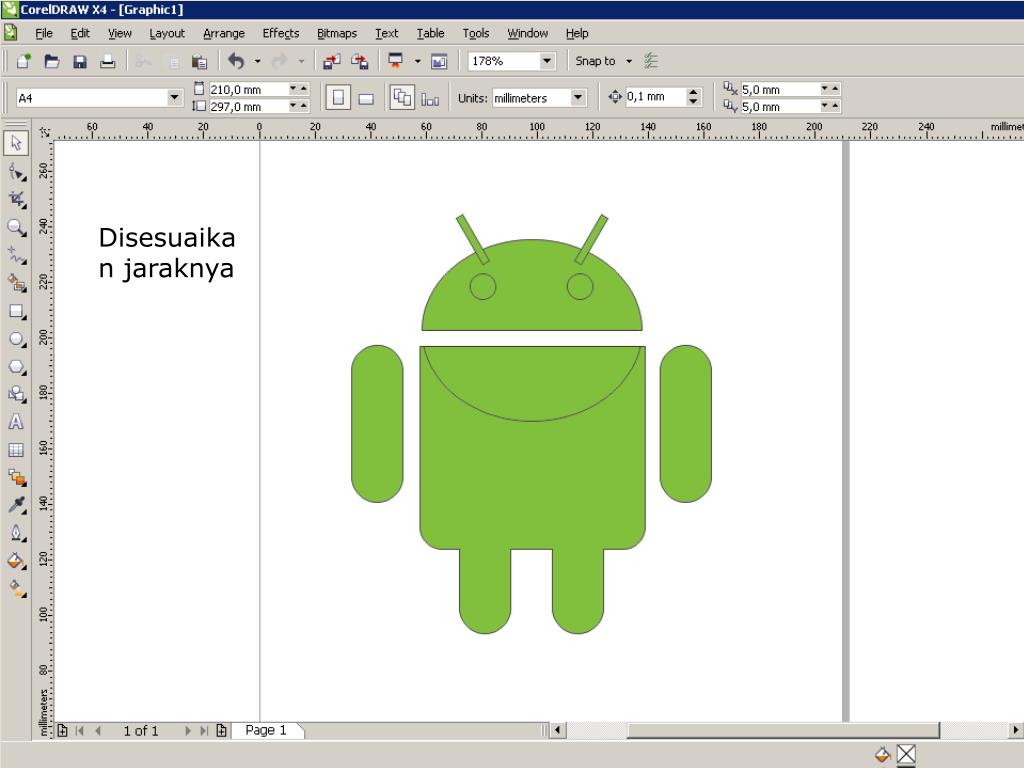Viewport: 1024px width, 768px height.
Task: Select the Table tool
Action: click(16, 450)
